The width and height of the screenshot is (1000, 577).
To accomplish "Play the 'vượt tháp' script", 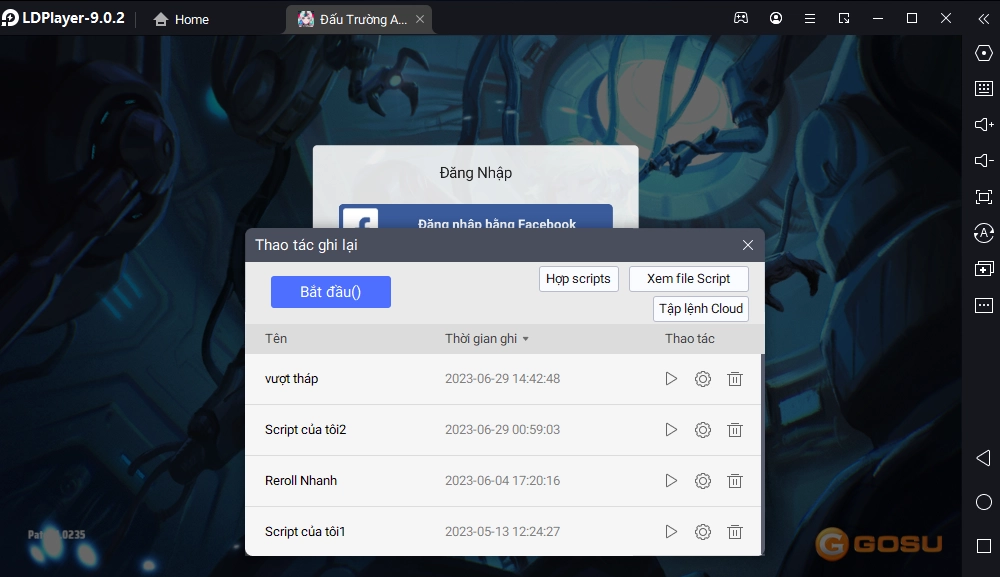I will [671, 379].
